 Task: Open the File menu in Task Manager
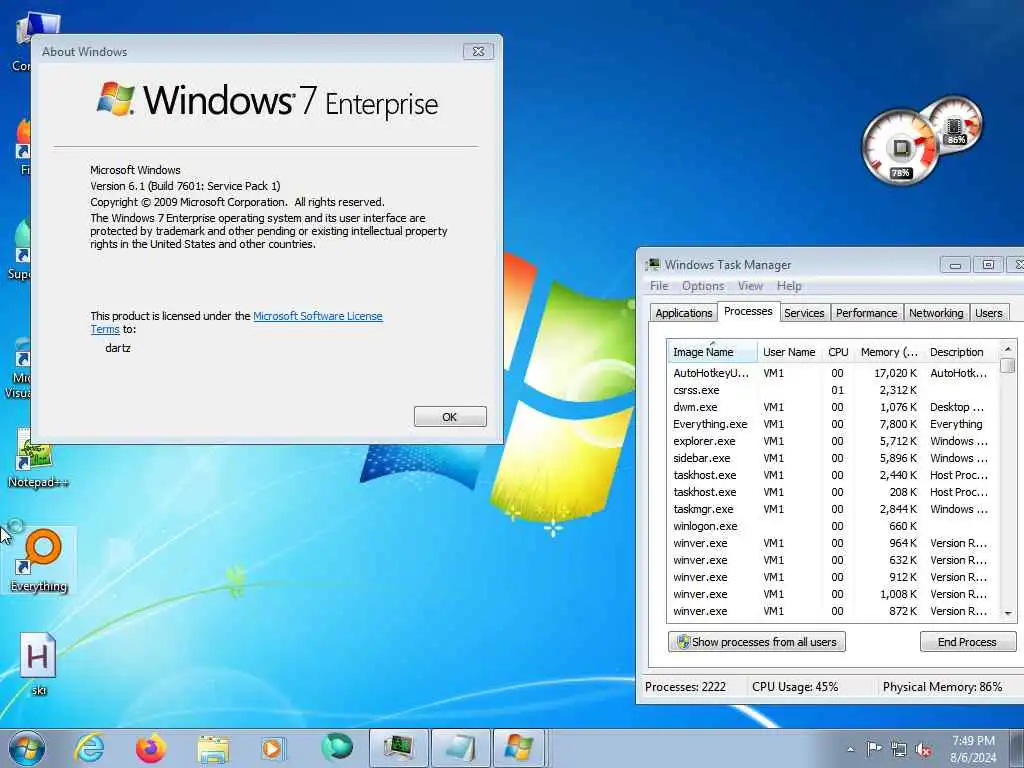[659, 286]
